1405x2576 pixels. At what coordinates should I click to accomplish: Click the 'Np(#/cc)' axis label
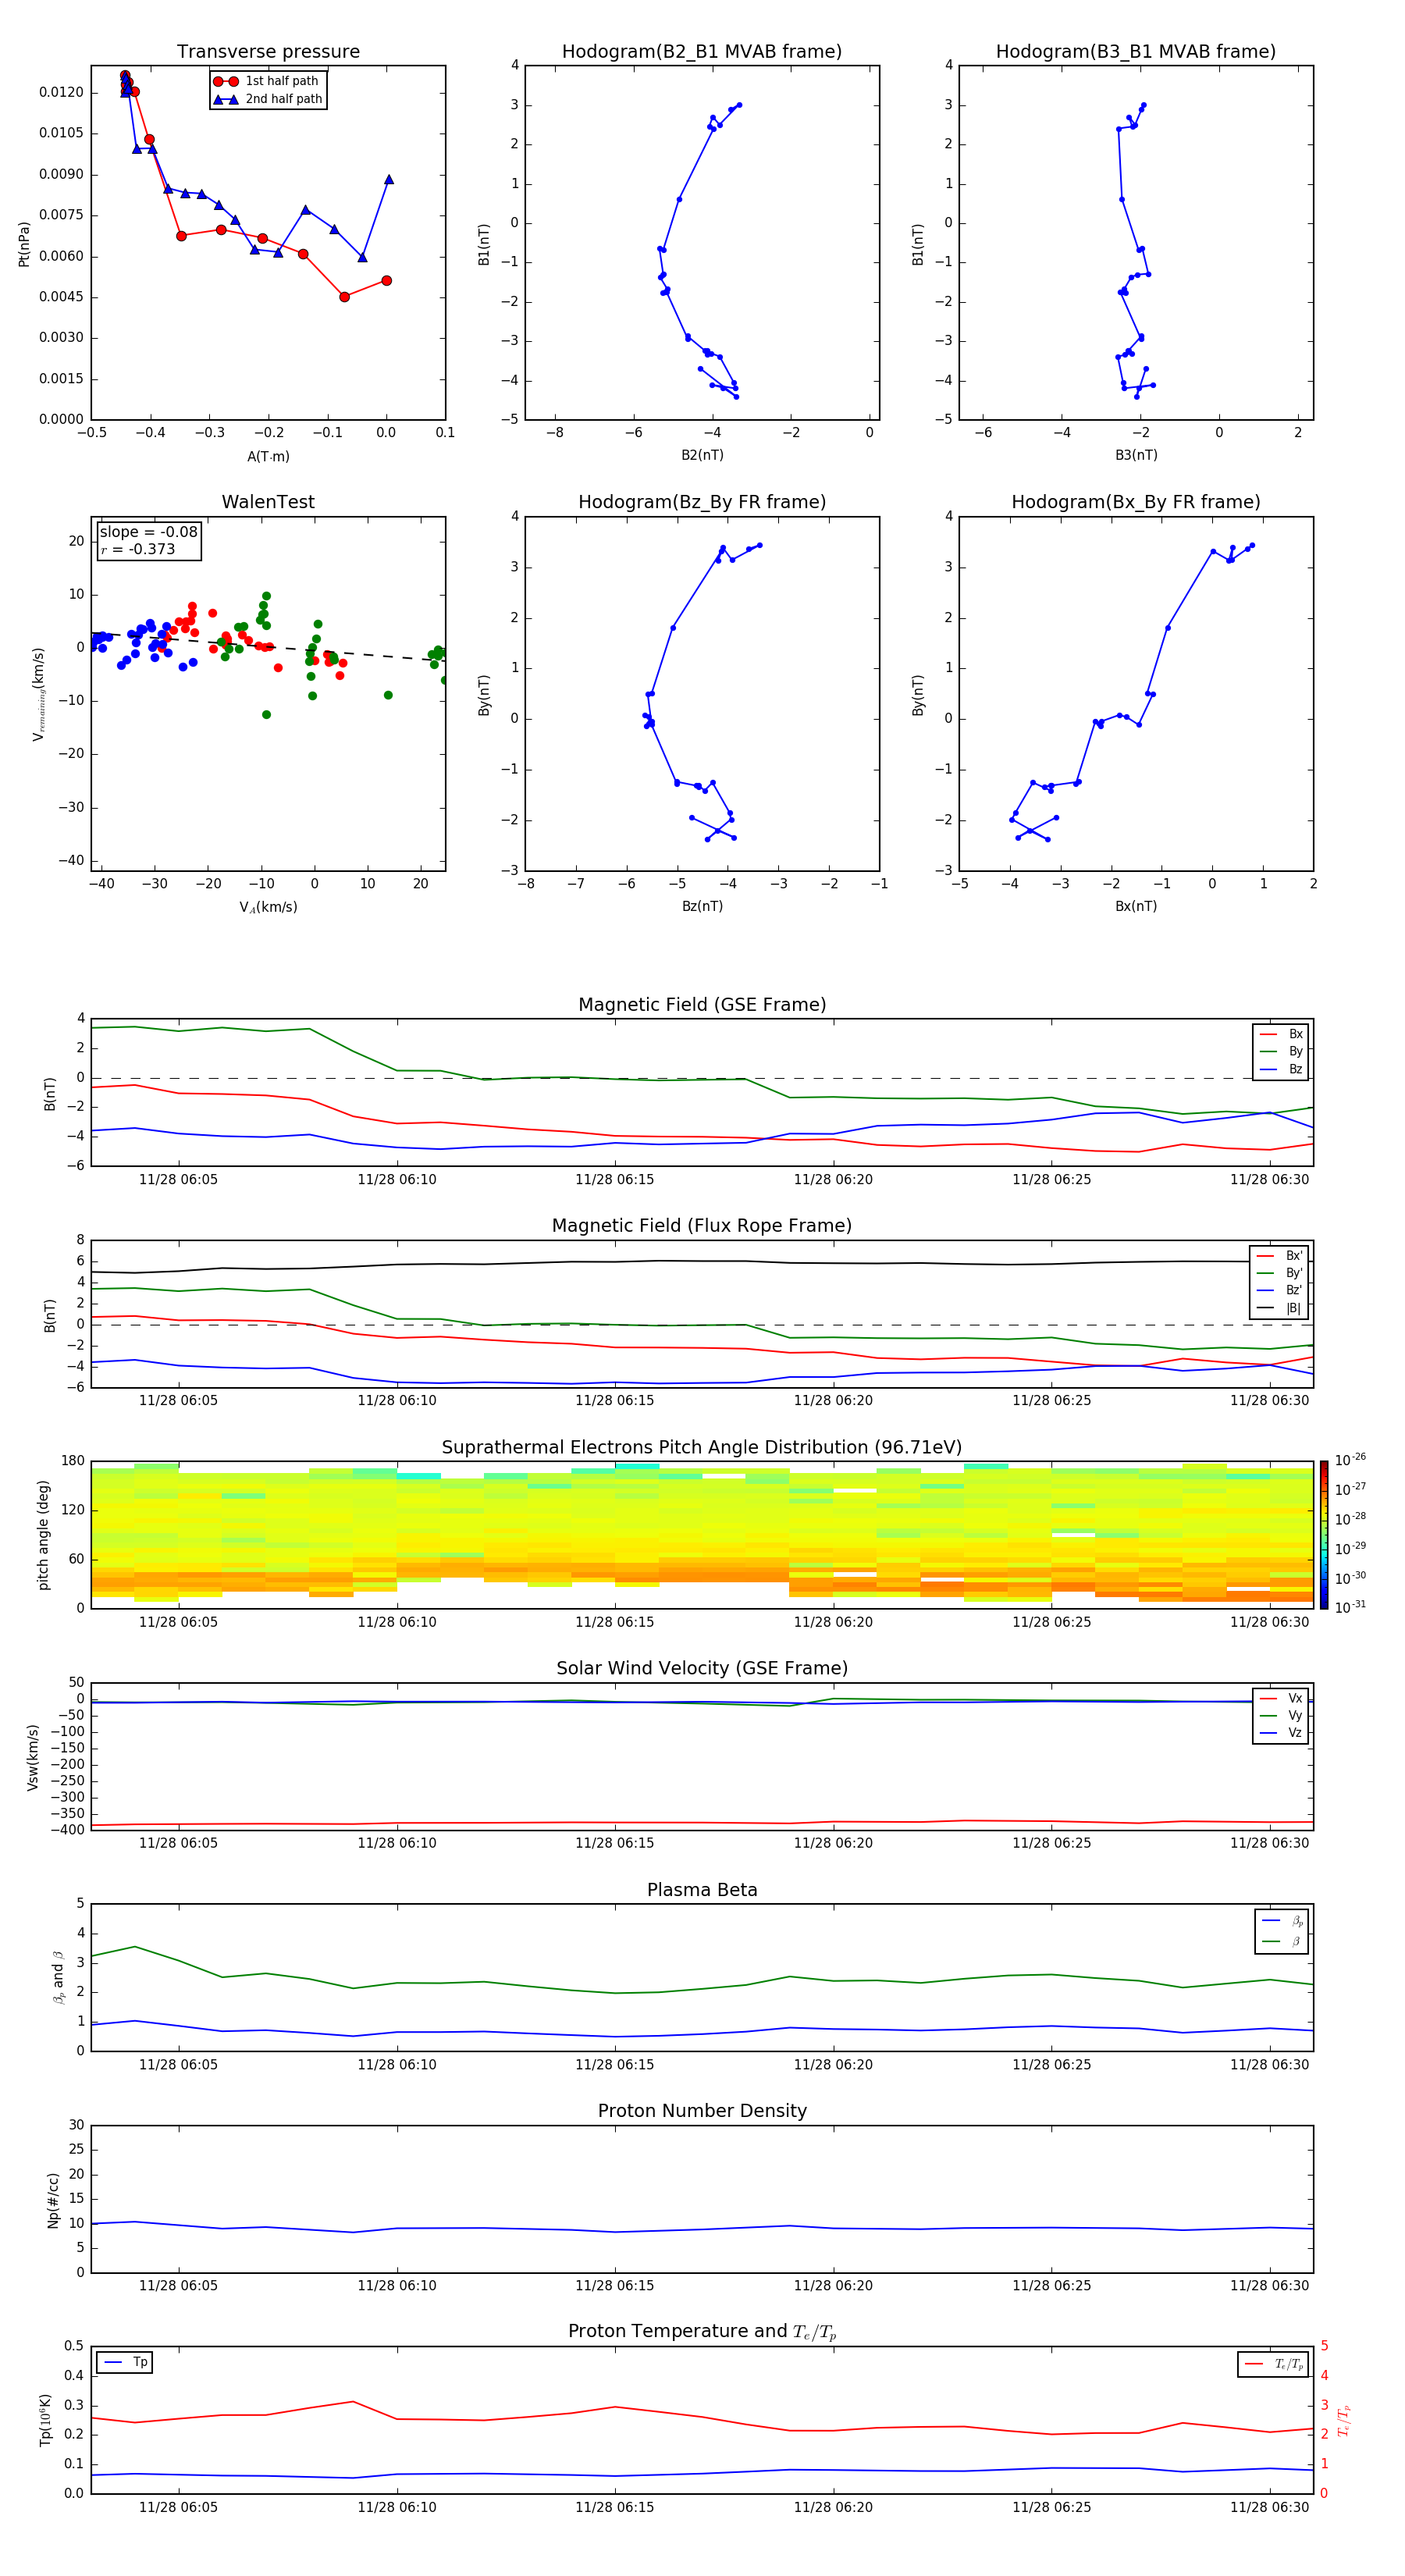pyautogui.click(x=53, y=2200)
